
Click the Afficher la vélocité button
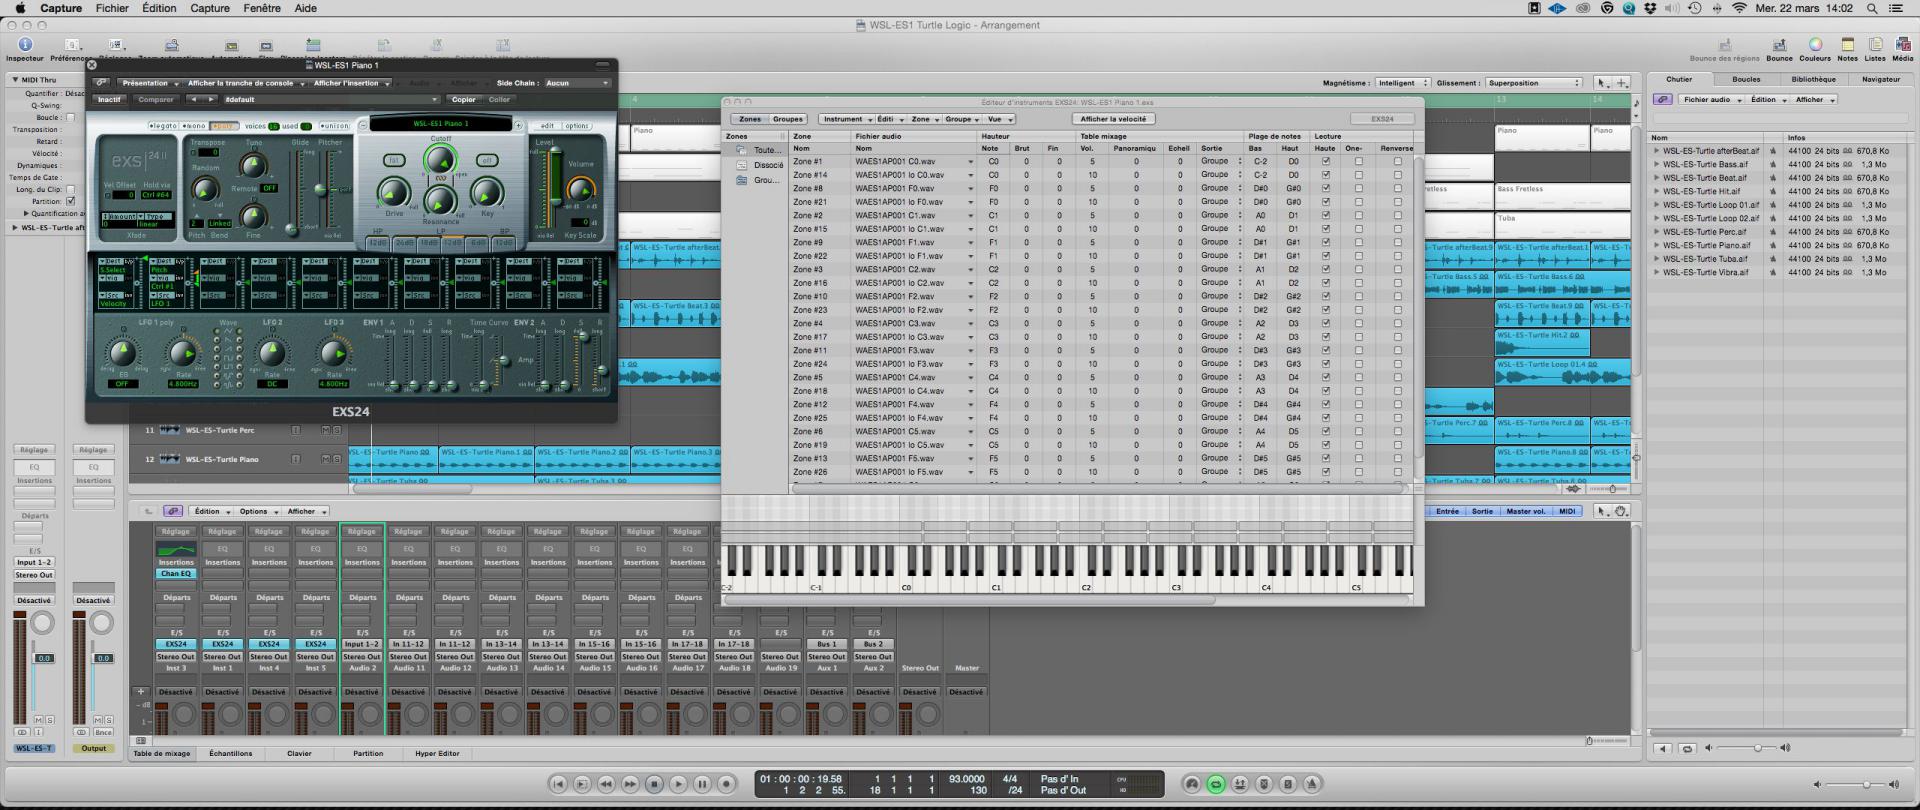[x=1115, y=119]
